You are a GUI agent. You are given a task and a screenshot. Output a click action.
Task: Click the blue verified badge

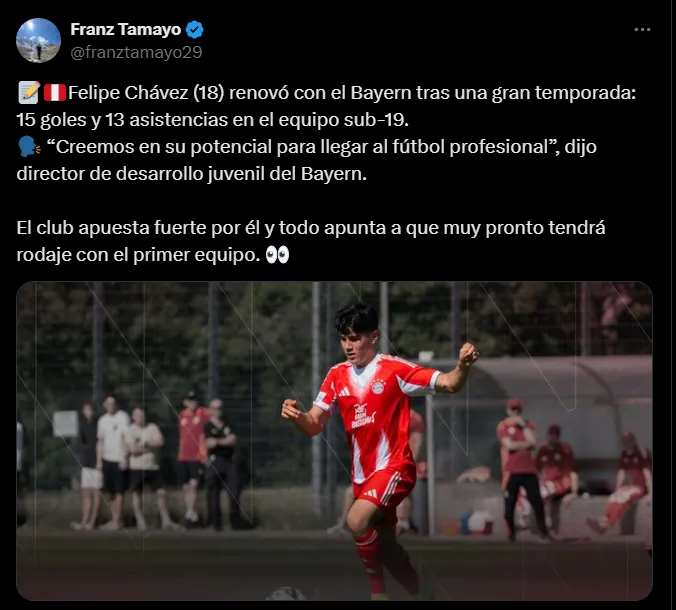click(194, 30)
